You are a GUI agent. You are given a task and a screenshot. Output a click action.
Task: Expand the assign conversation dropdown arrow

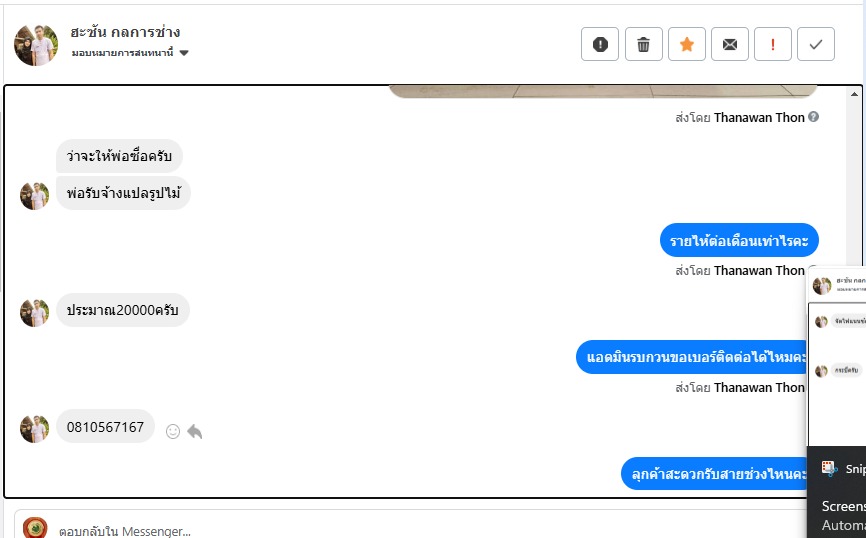pyautogui.click(x=184, y=53)
